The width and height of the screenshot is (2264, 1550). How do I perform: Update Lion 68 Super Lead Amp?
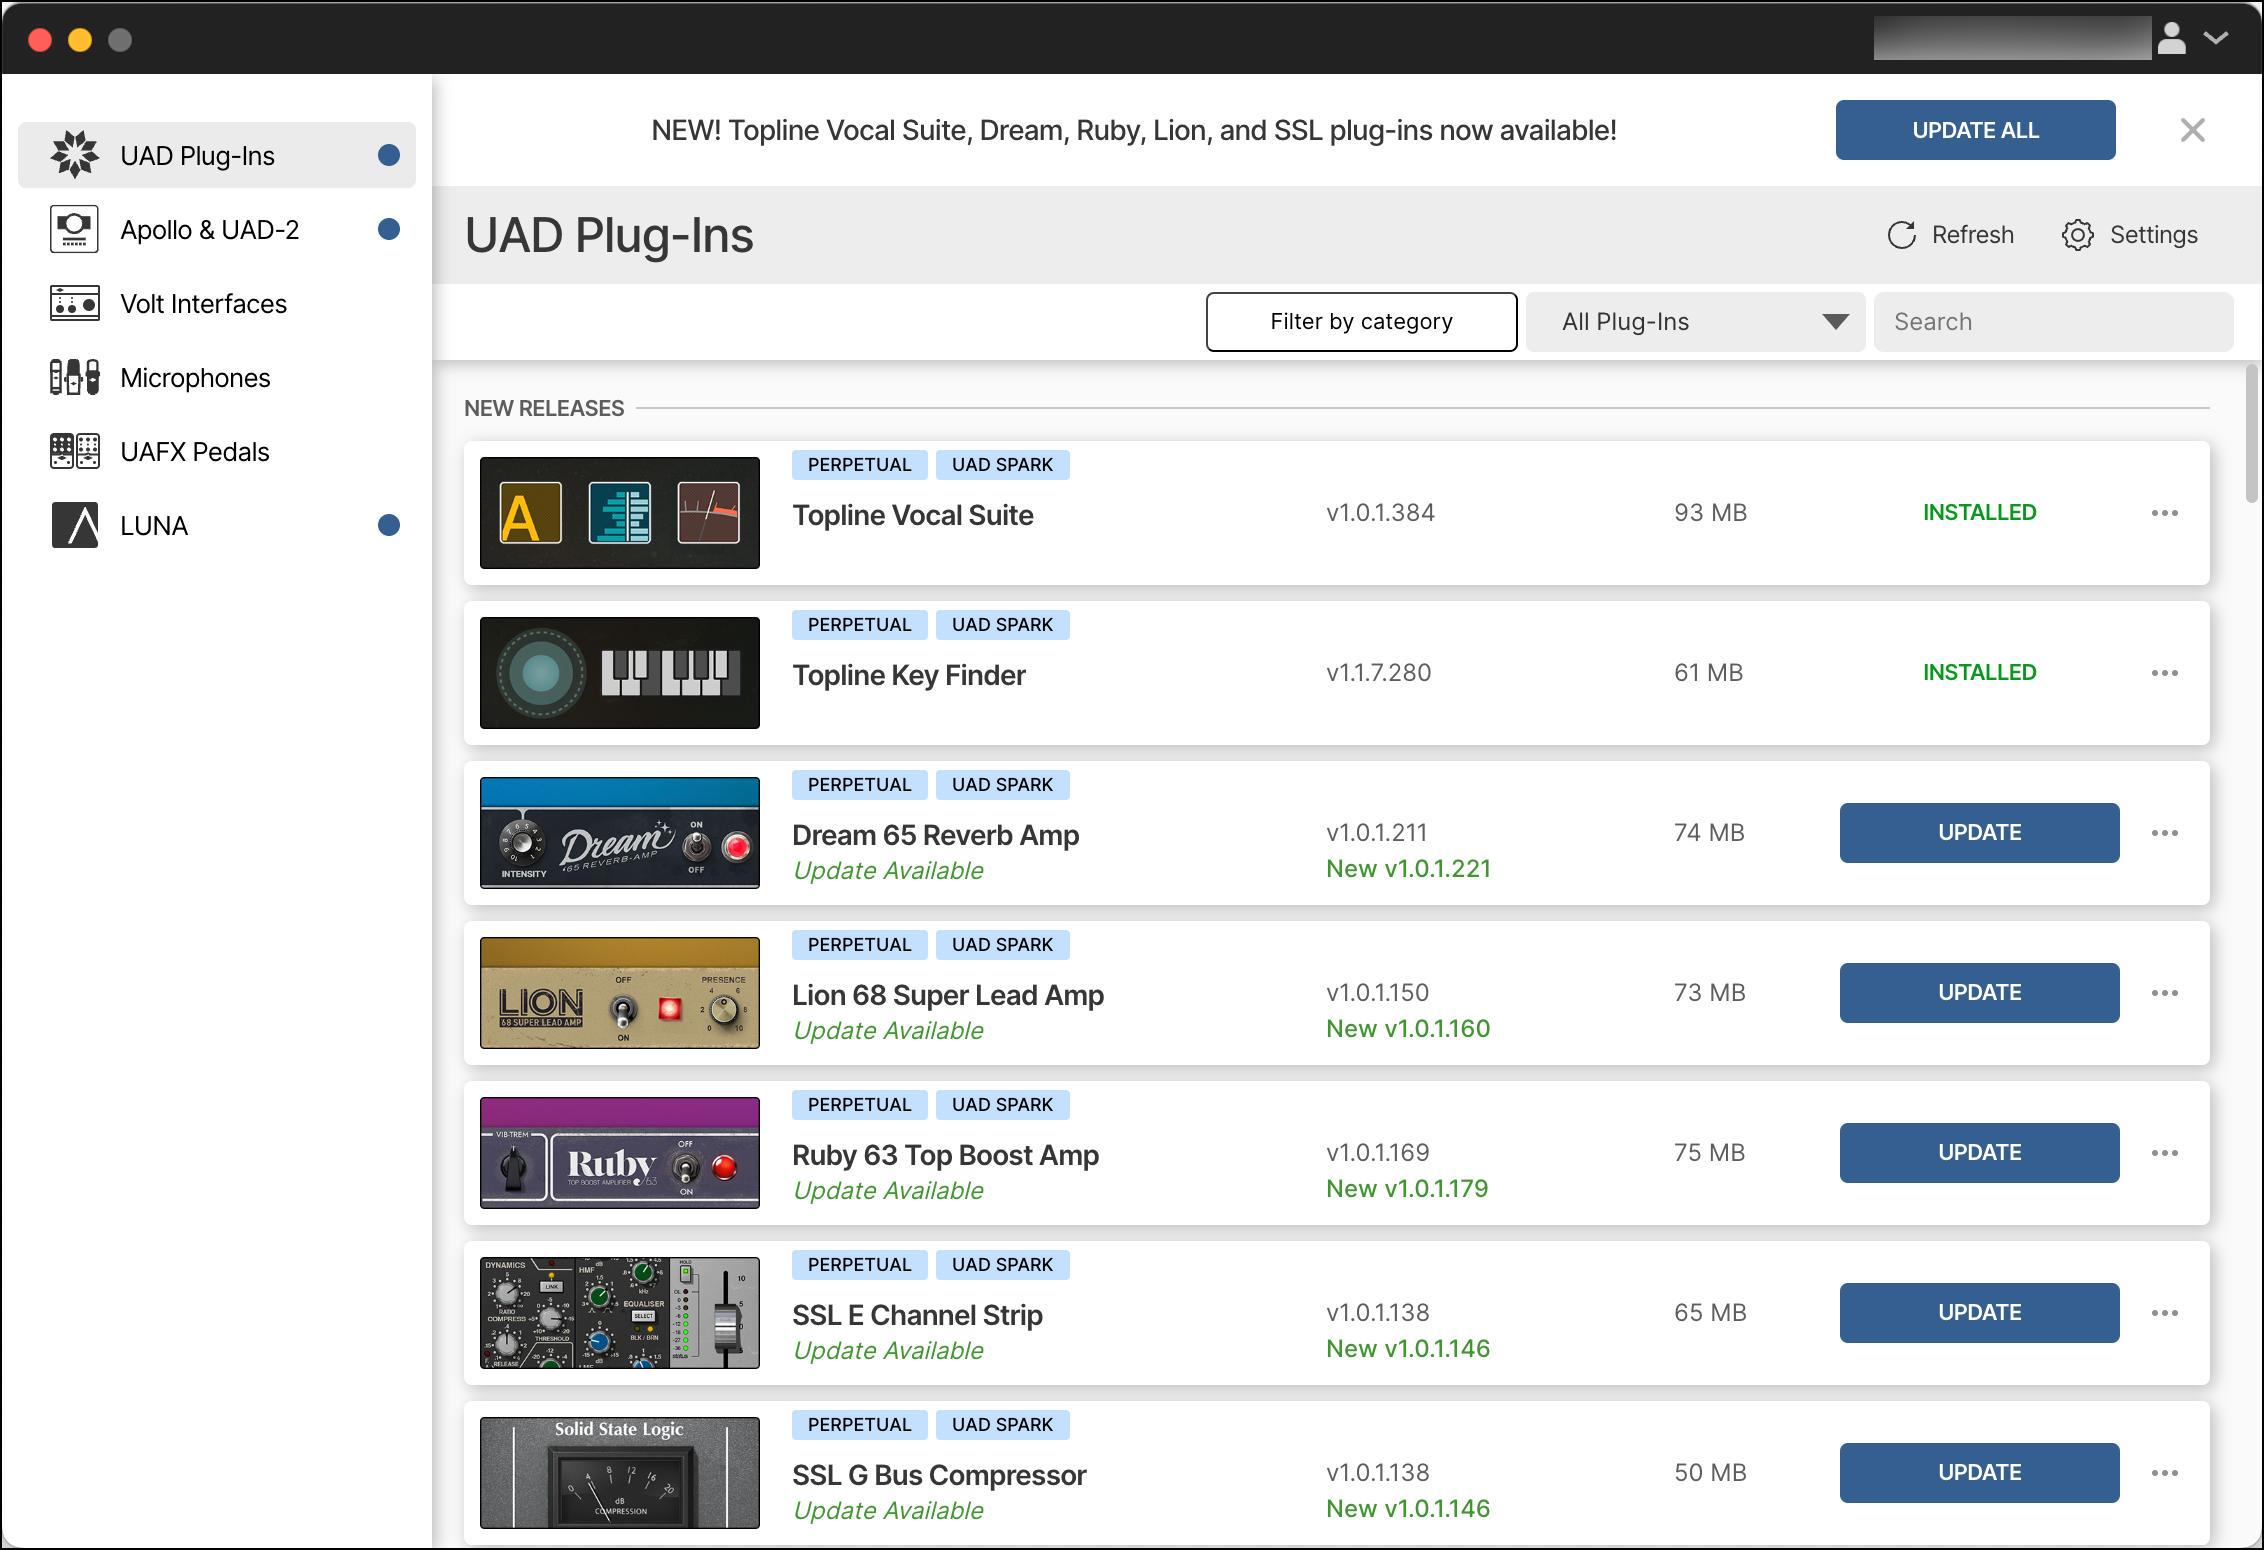[1979, 993]
